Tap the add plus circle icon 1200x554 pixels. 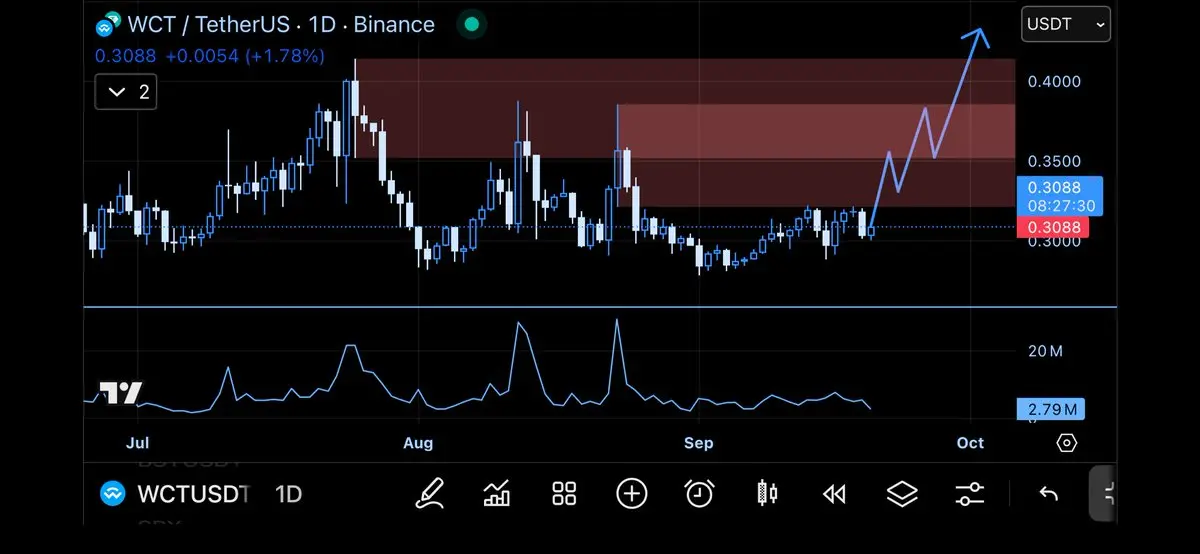632,493
